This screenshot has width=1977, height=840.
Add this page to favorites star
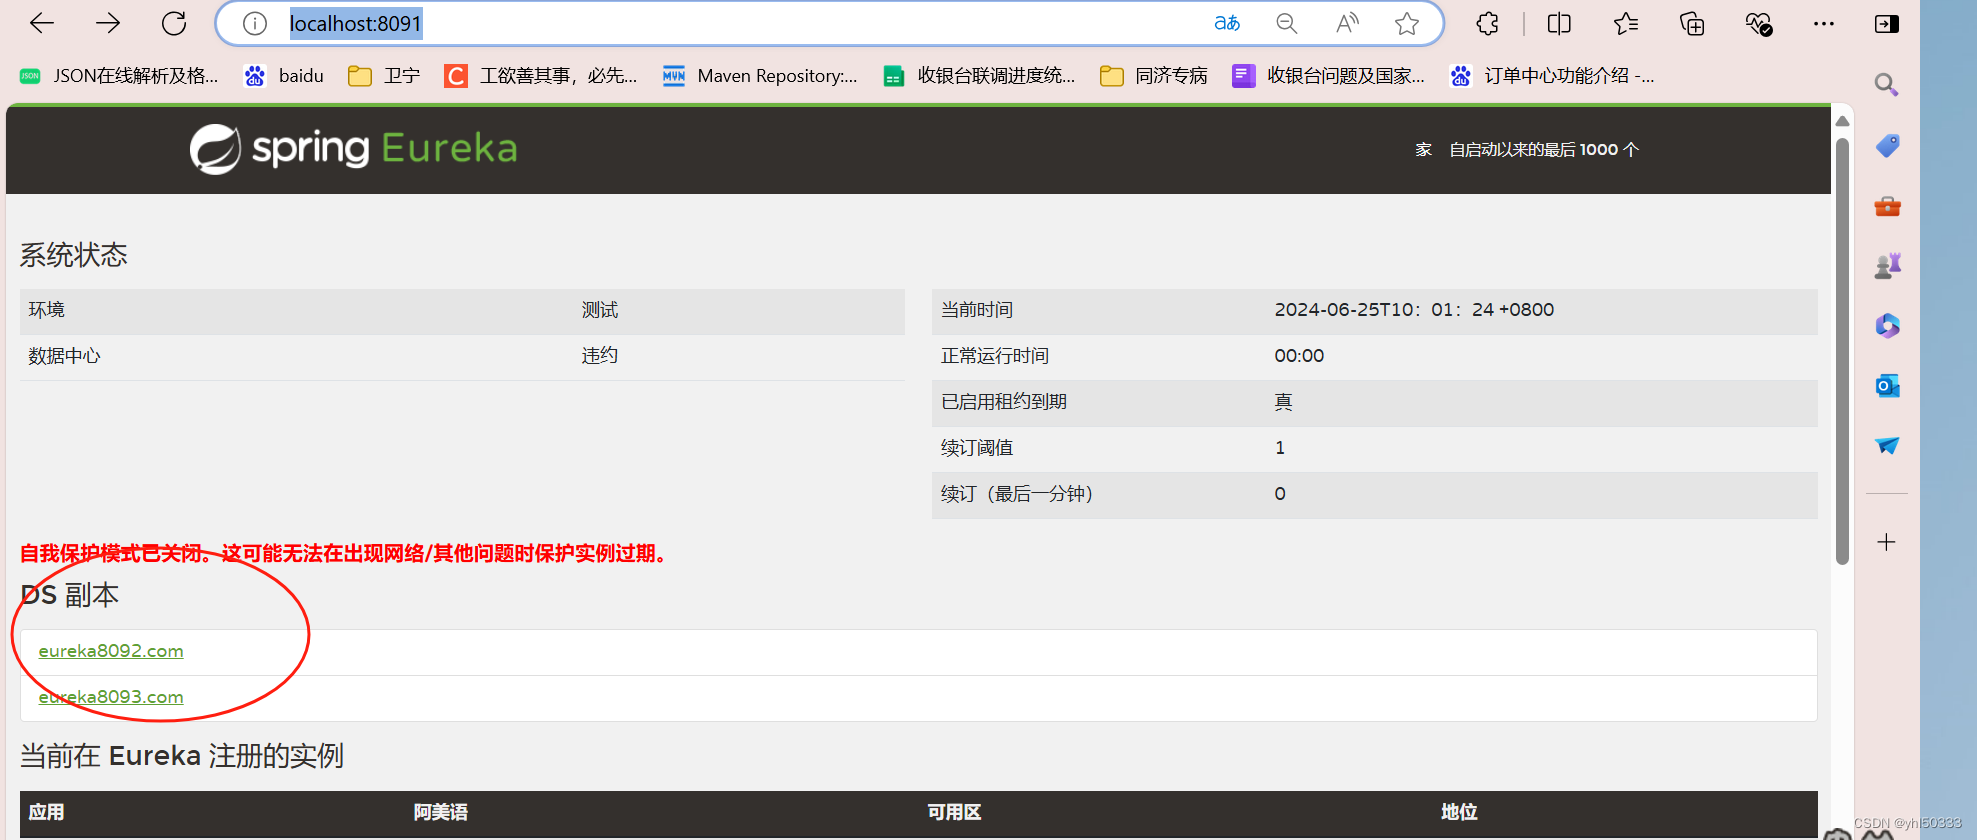1407,23
